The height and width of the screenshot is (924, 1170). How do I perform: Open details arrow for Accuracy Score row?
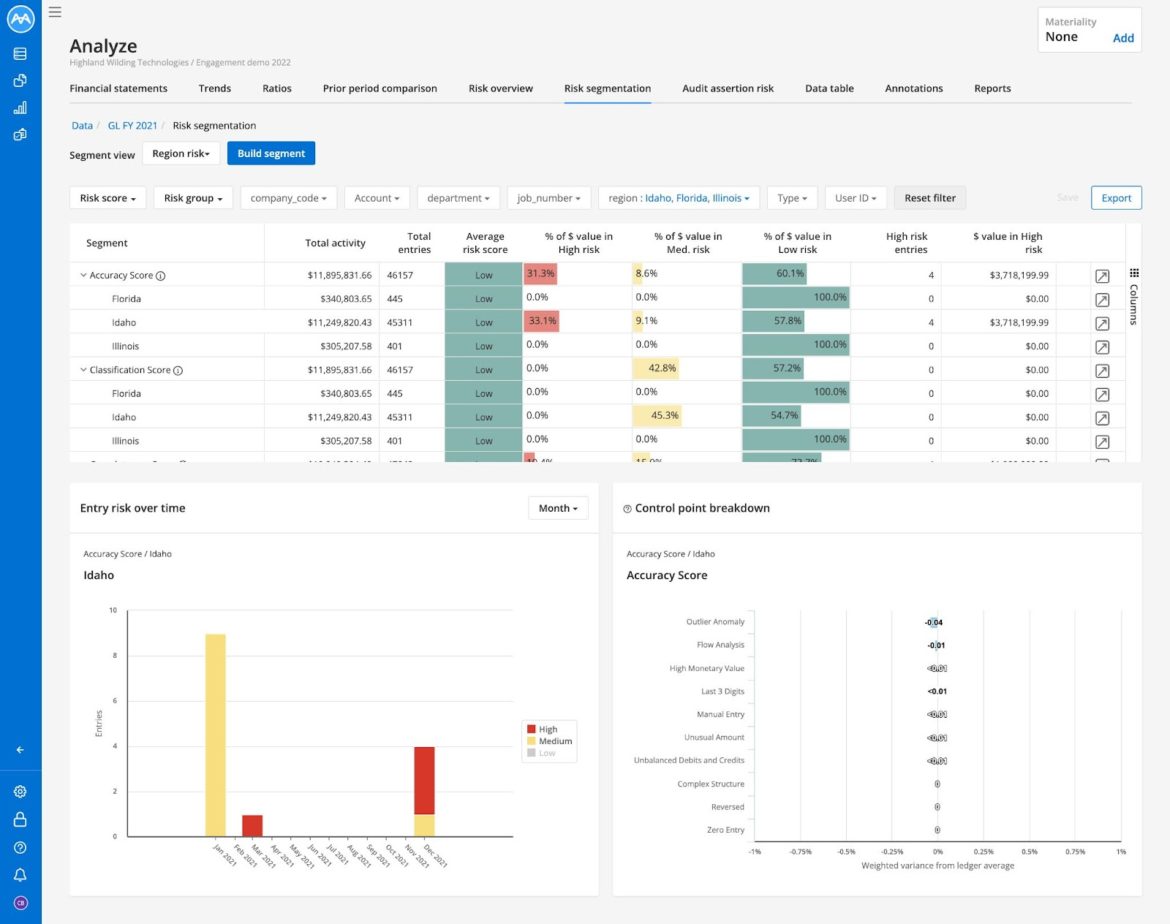pyautogui.click(x=1102, y=276)
